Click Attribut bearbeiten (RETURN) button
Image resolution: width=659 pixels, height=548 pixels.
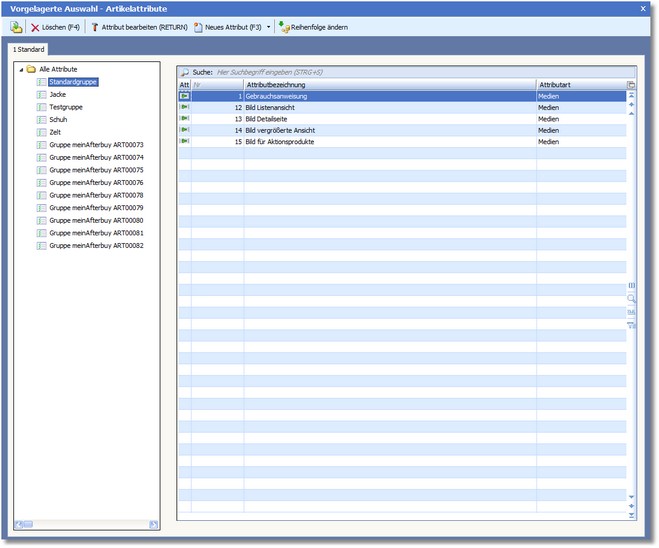[139, 27]
